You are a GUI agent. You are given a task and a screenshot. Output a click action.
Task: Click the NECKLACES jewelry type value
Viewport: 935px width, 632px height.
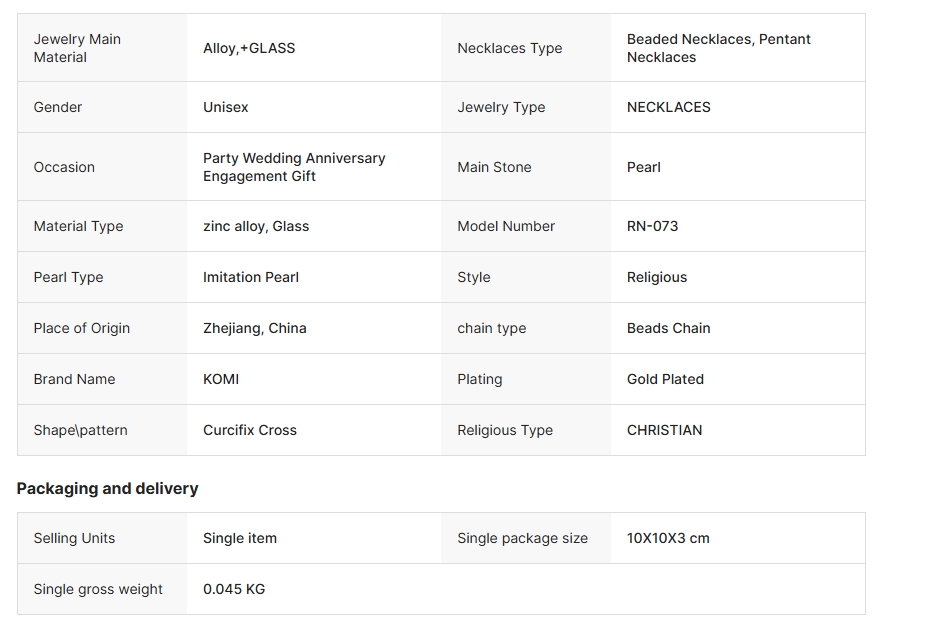tap(668, 107)
